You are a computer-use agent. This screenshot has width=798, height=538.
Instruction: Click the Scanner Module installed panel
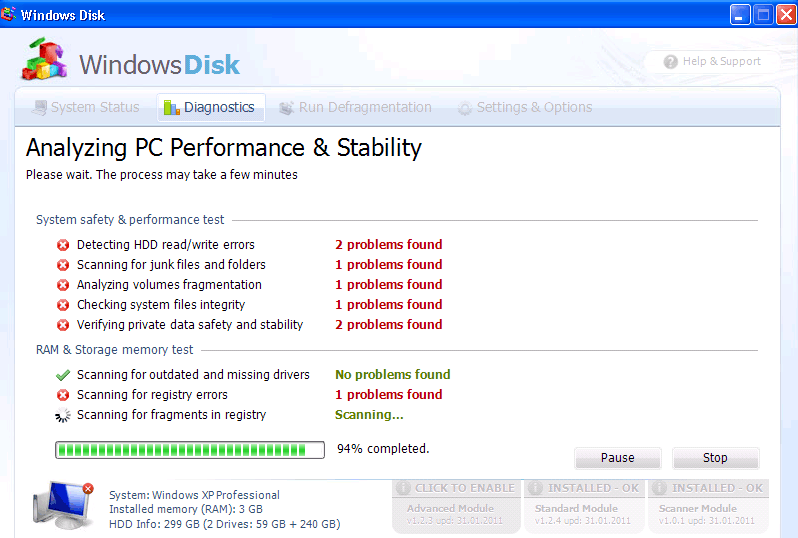[x=708, y=505]
